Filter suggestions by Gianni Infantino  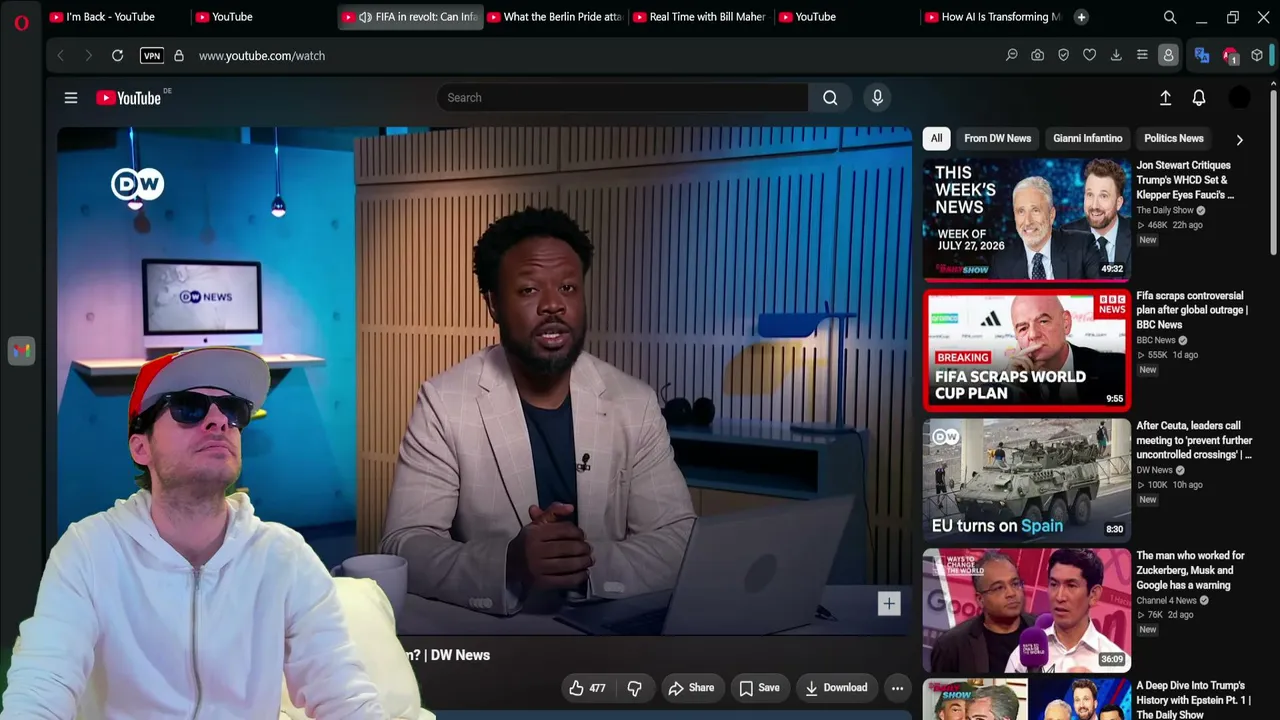point(1088,139)
